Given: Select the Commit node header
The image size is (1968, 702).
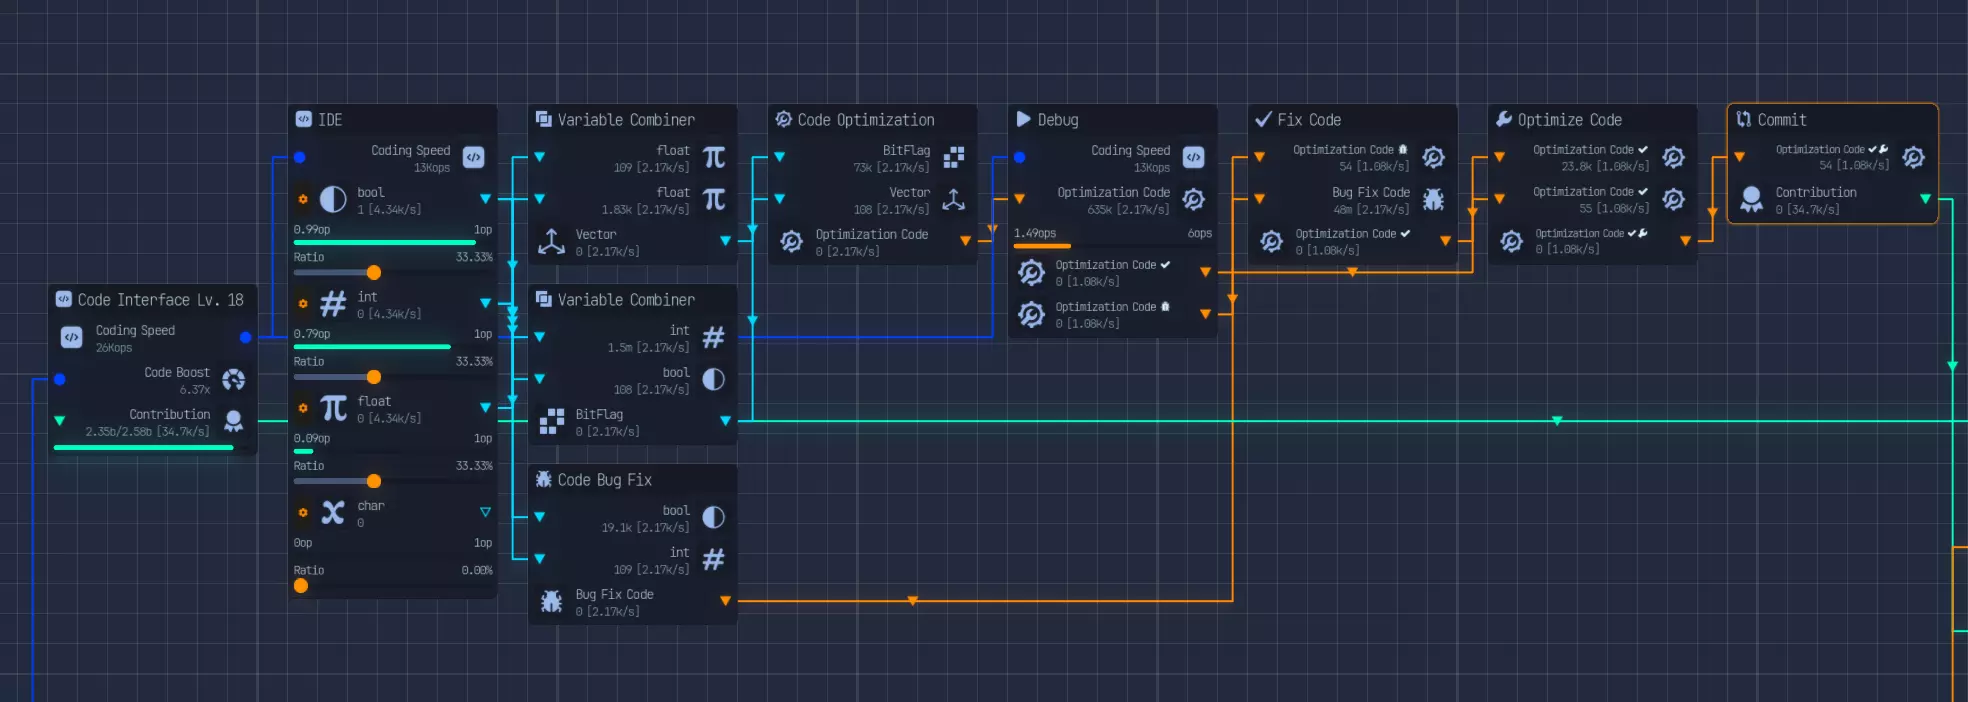Looking at the screenshot, I should point(1781,120).
